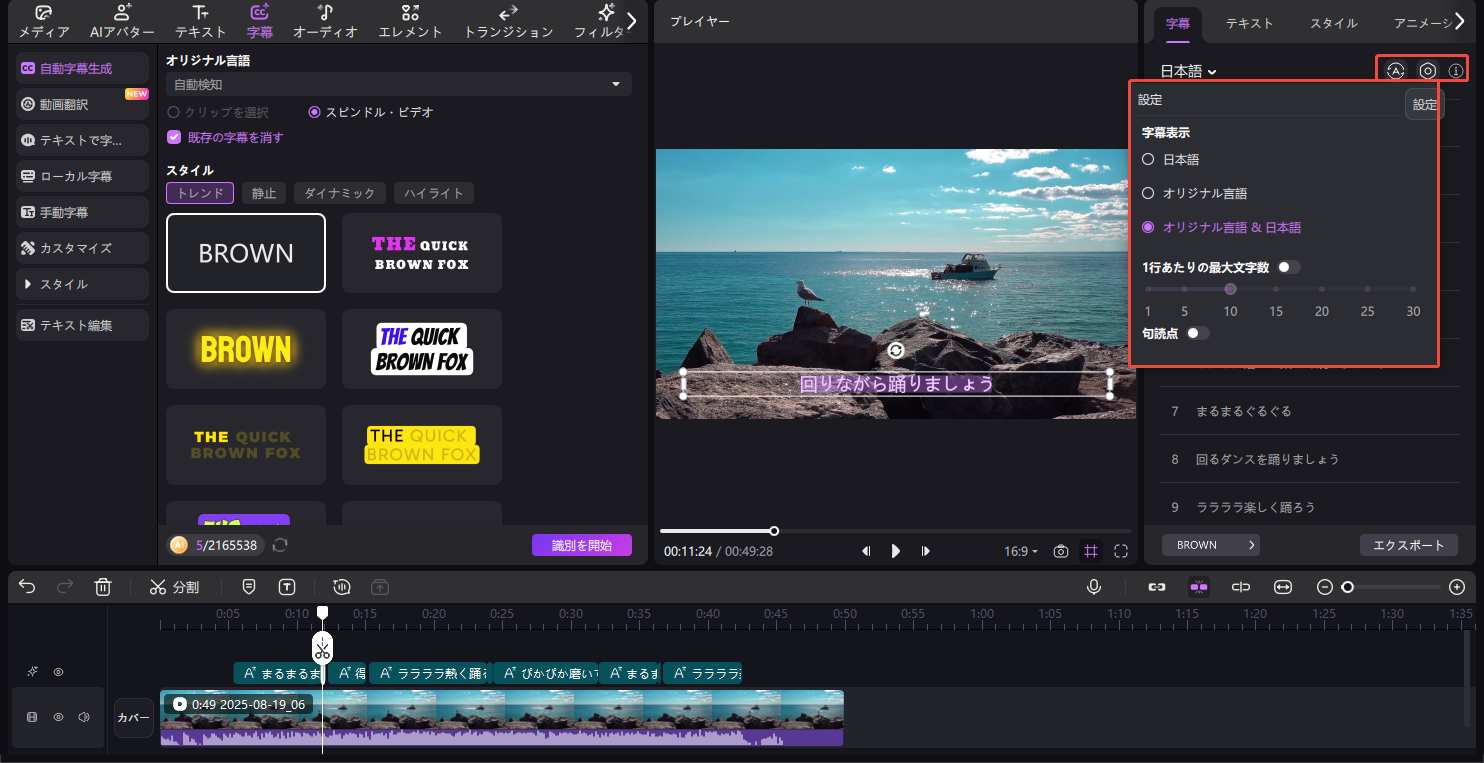The height and width of the screenshot is (763, 1484).
Task: Click the translate icon beside 日本語
Action: tap(1396, 71)
